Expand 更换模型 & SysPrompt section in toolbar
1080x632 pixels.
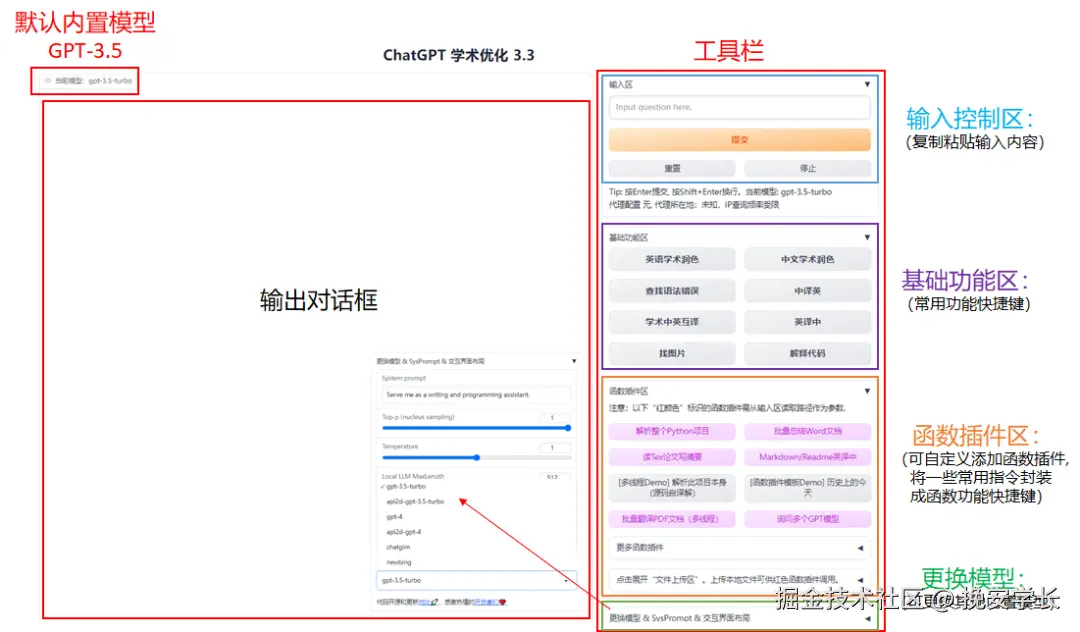(x=739, y=618)
